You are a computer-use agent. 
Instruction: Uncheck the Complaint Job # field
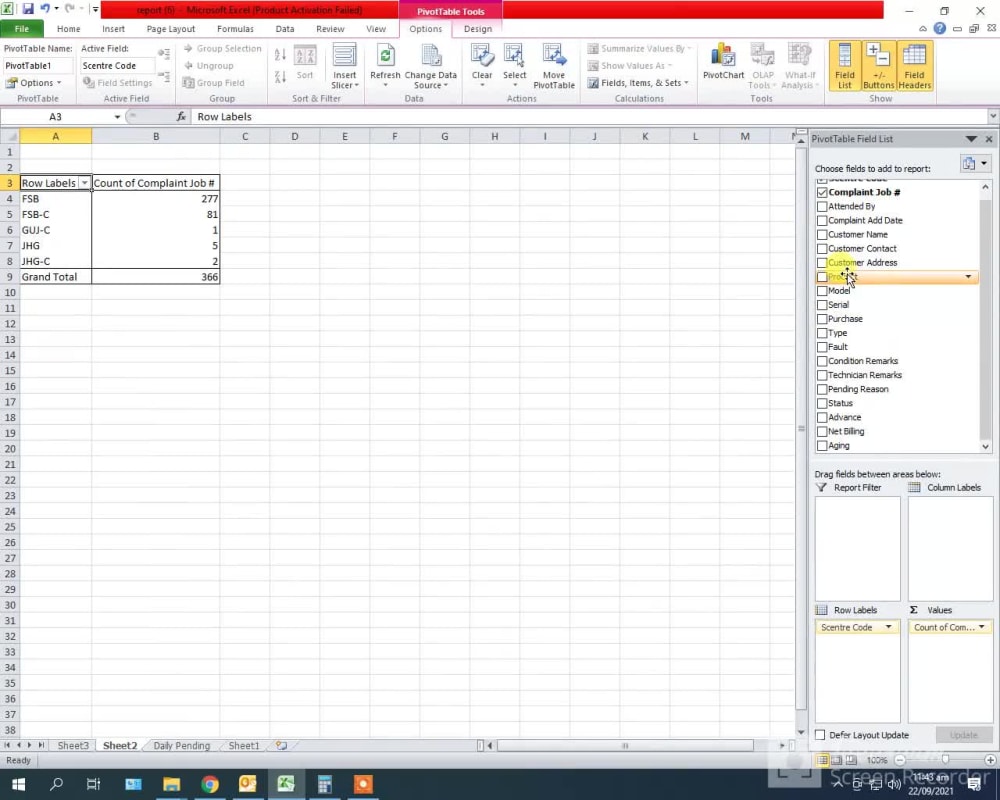821,192
